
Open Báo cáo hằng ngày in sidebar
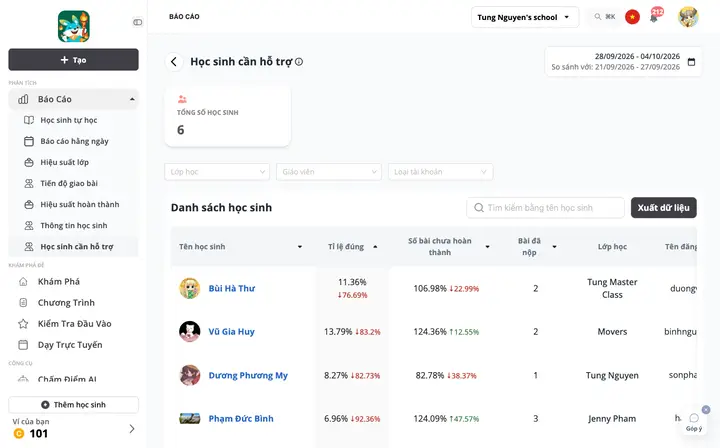[x=73, y=141]
